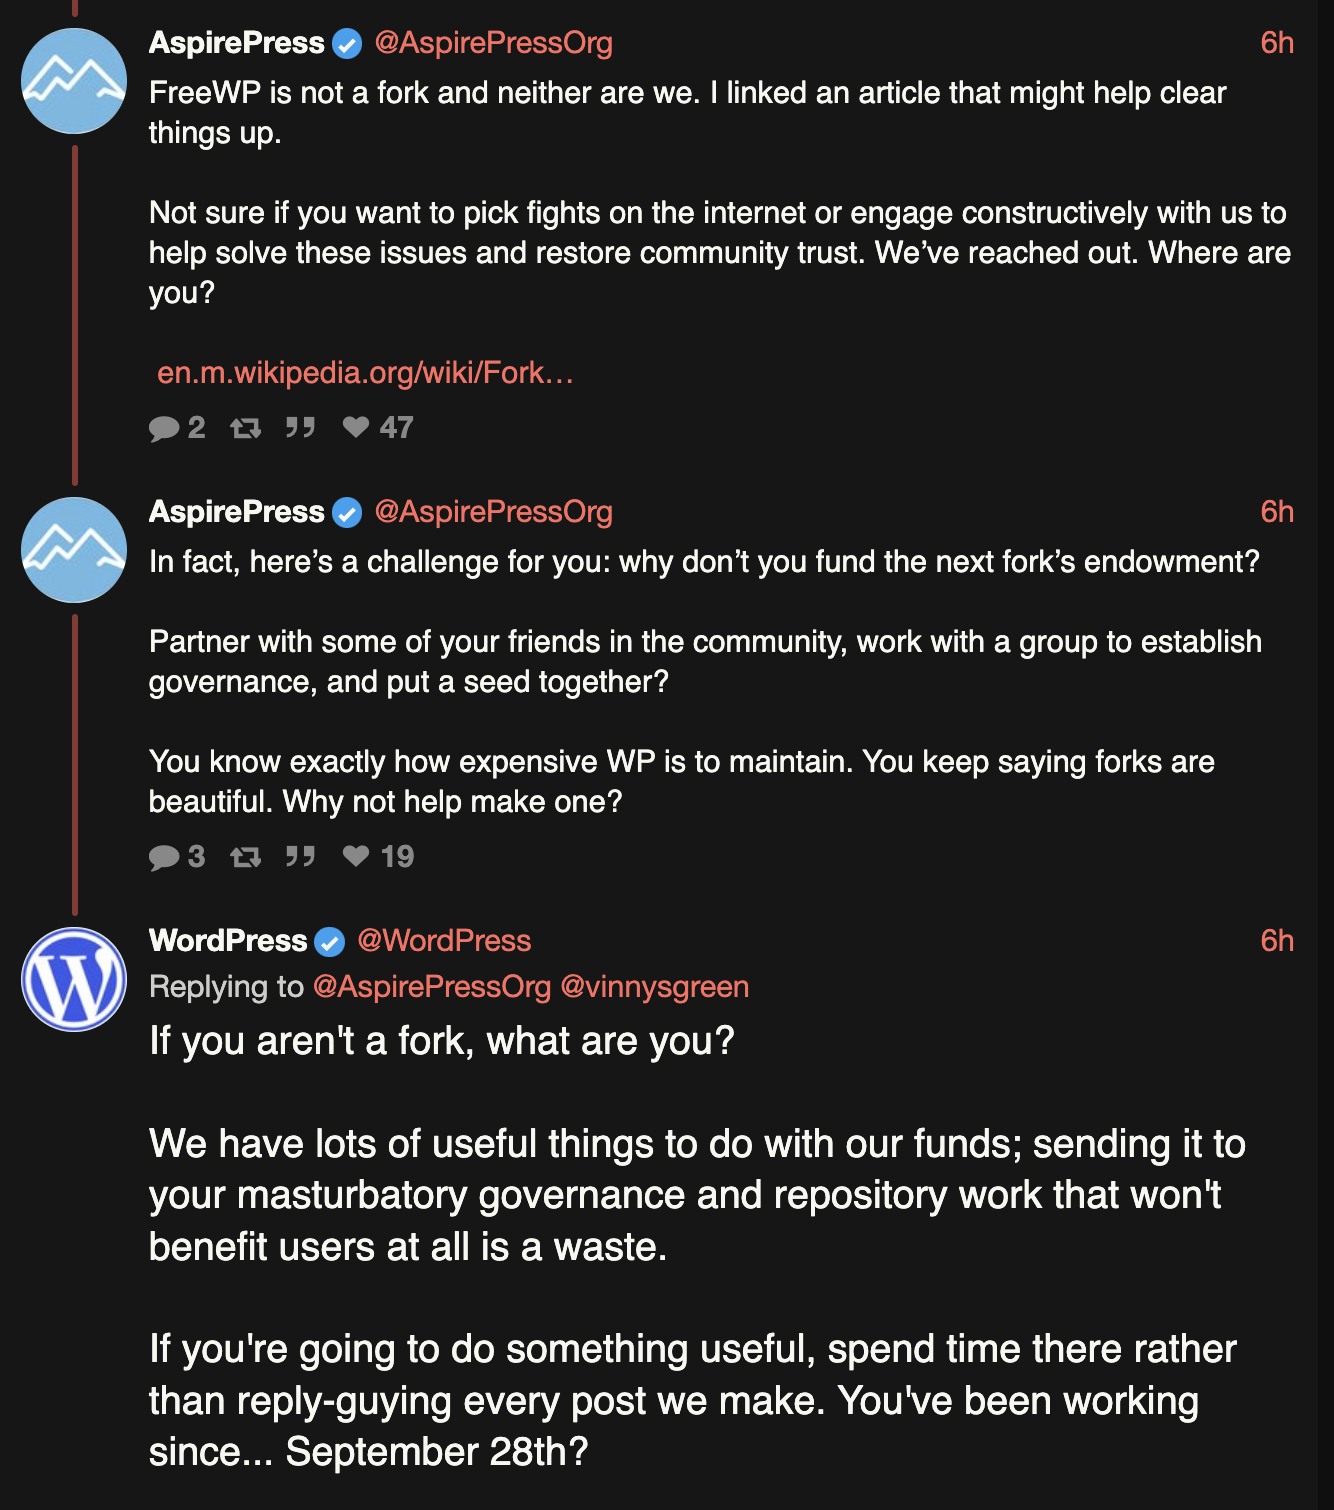Click the second AspirePress mountain avatar
Screen dimensions: 1334x1510
click(74, 550)
